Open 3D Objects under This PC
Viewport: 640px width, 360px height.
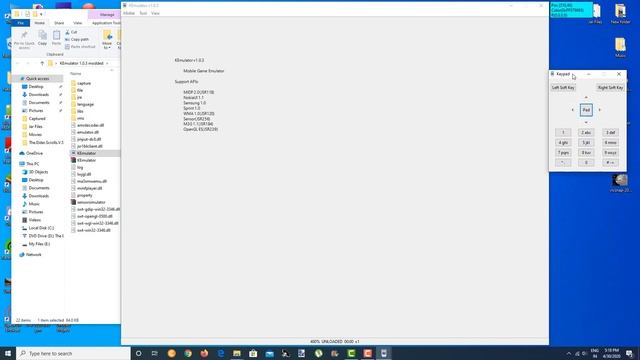pyautogui.click(x=38, y=172)
